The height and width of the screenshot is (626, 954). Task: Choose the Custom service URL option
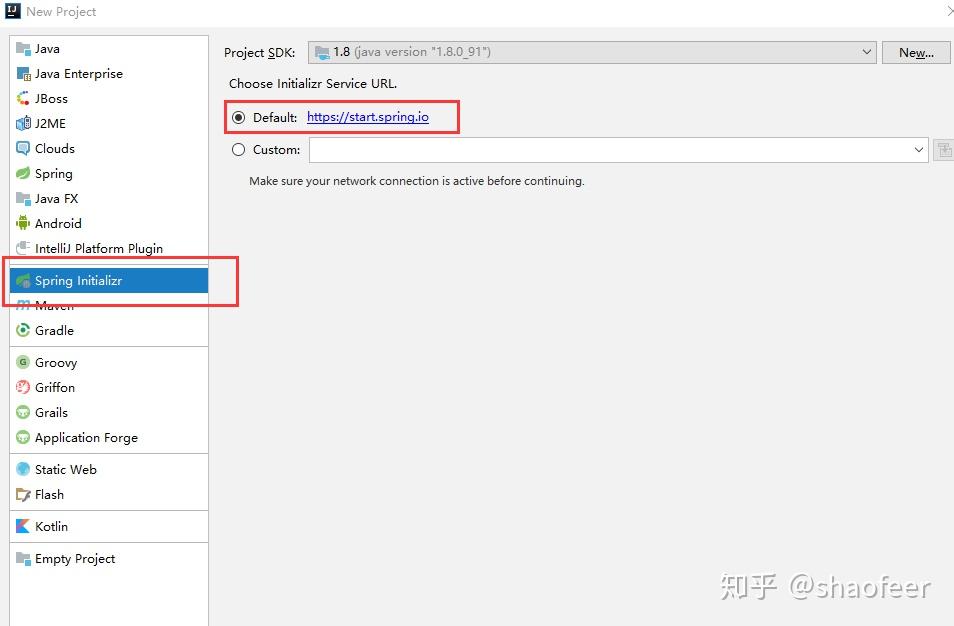click(x=238, y=150)
